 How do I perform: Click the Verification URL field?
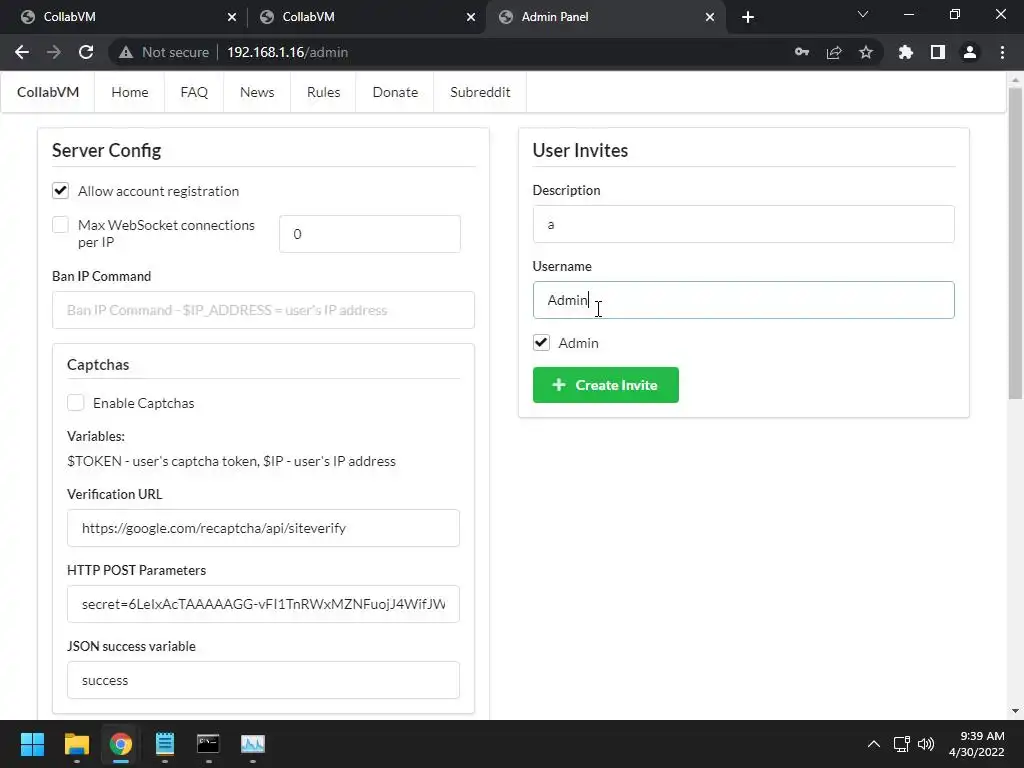[x=263, y=528]
